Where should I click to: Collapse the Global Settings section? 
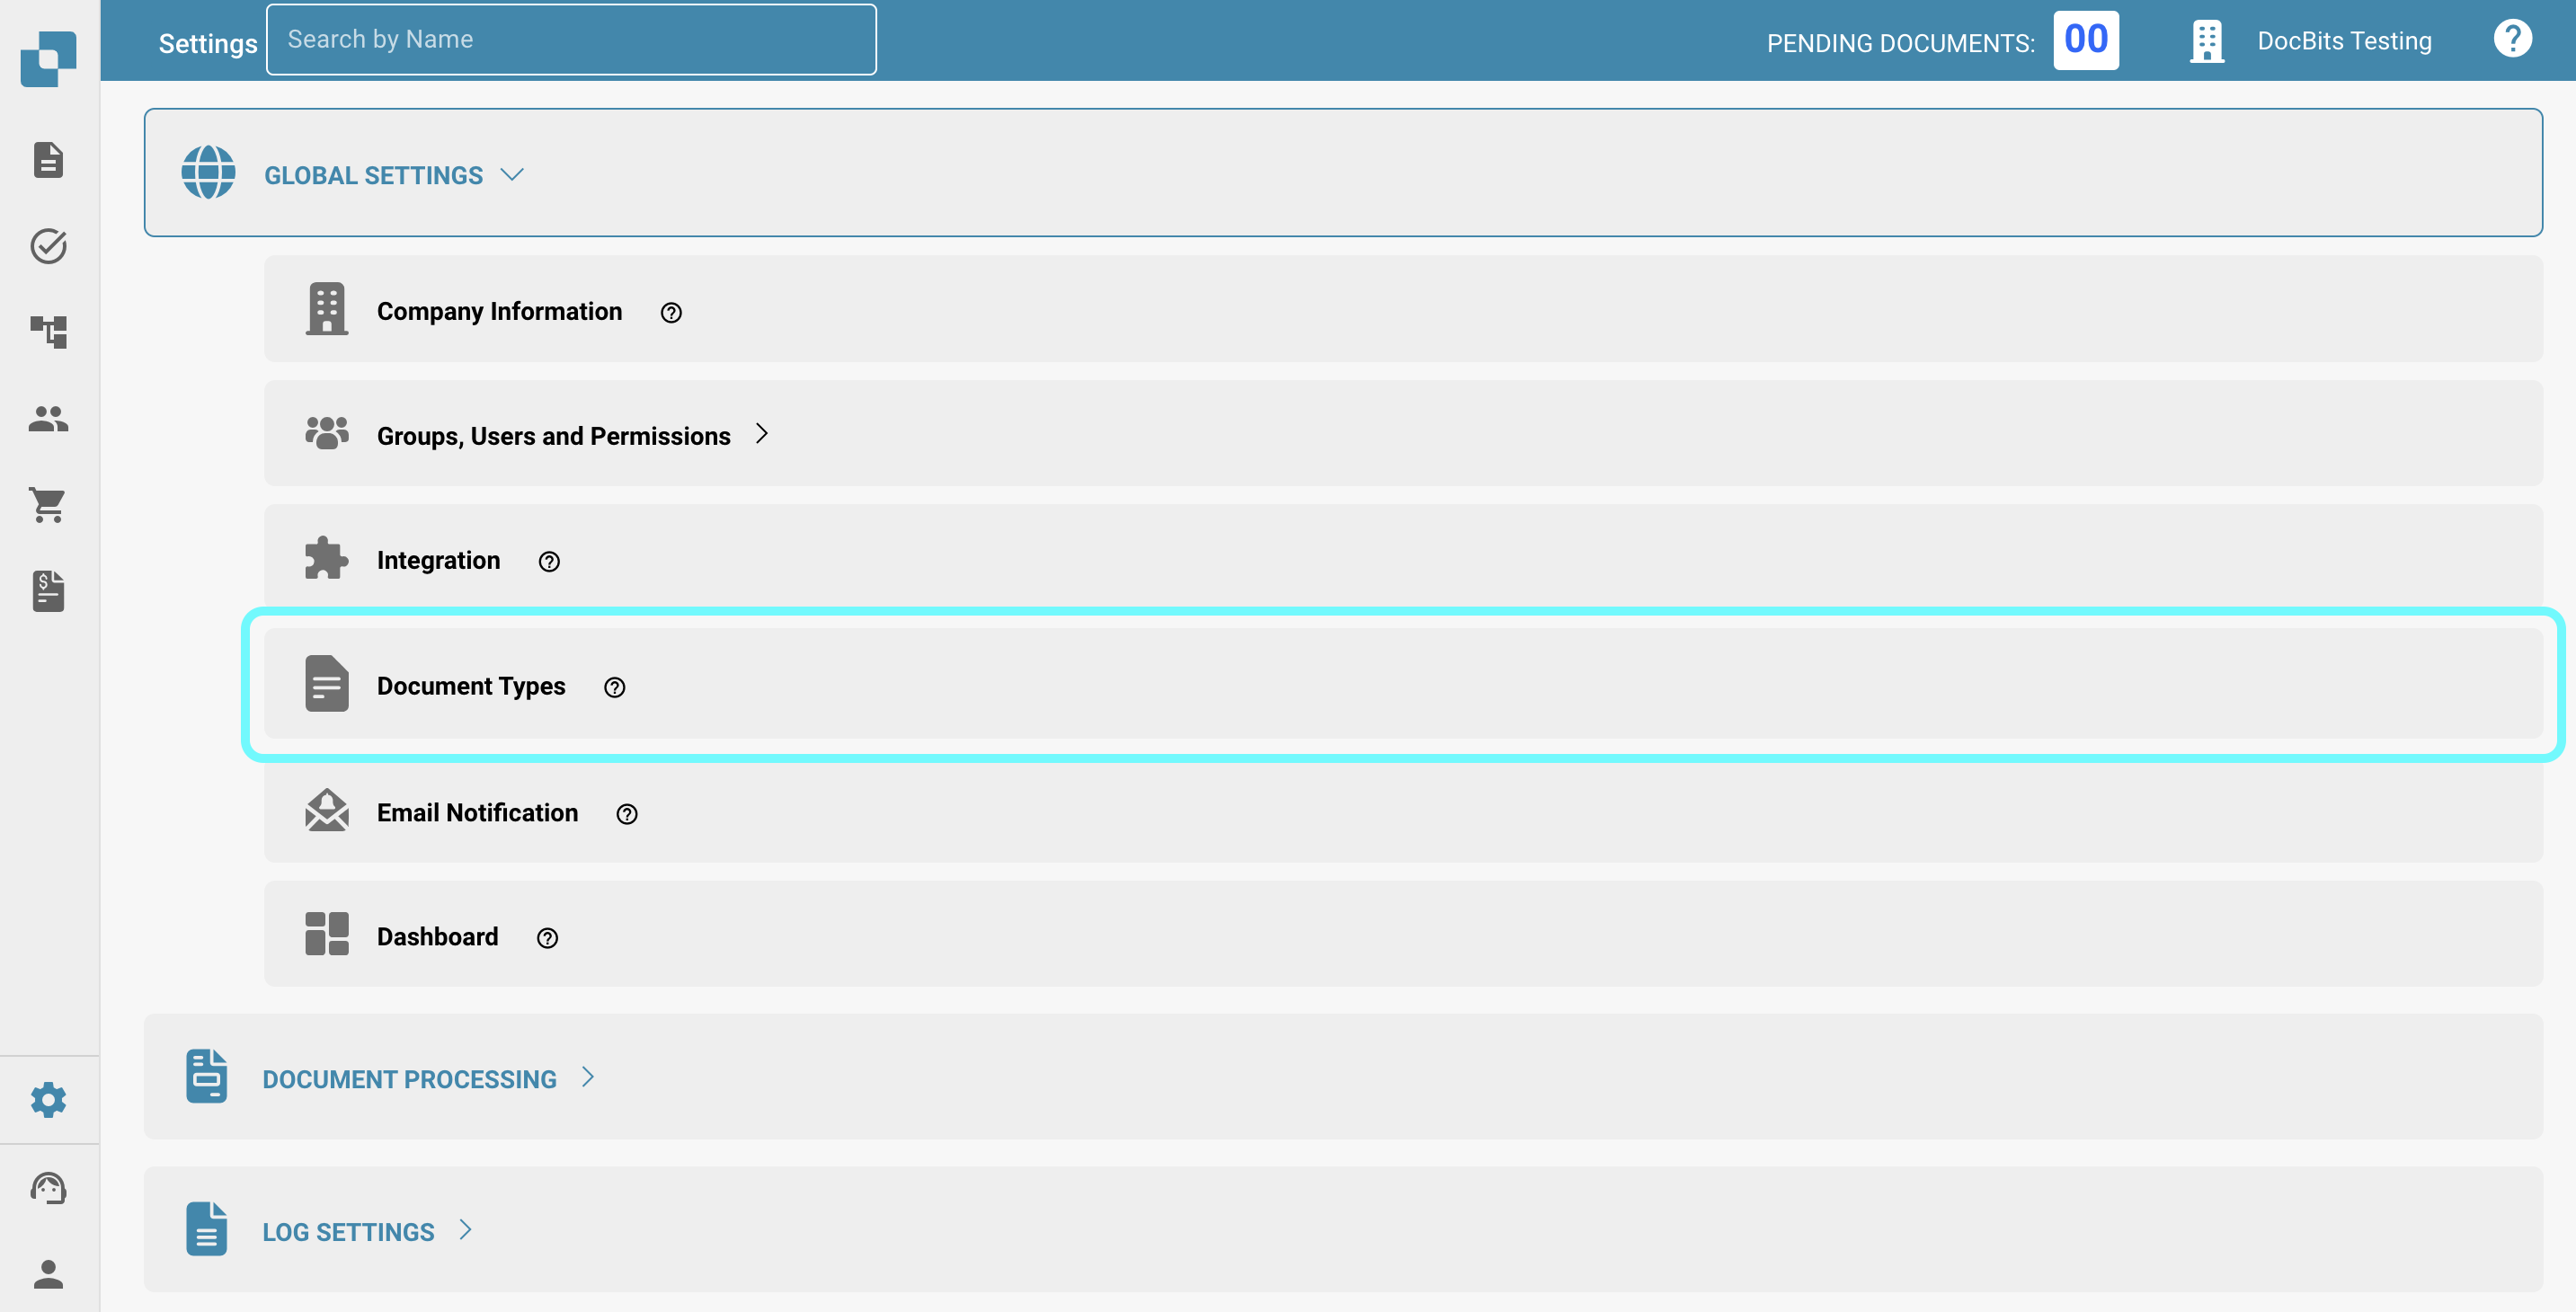512,175
